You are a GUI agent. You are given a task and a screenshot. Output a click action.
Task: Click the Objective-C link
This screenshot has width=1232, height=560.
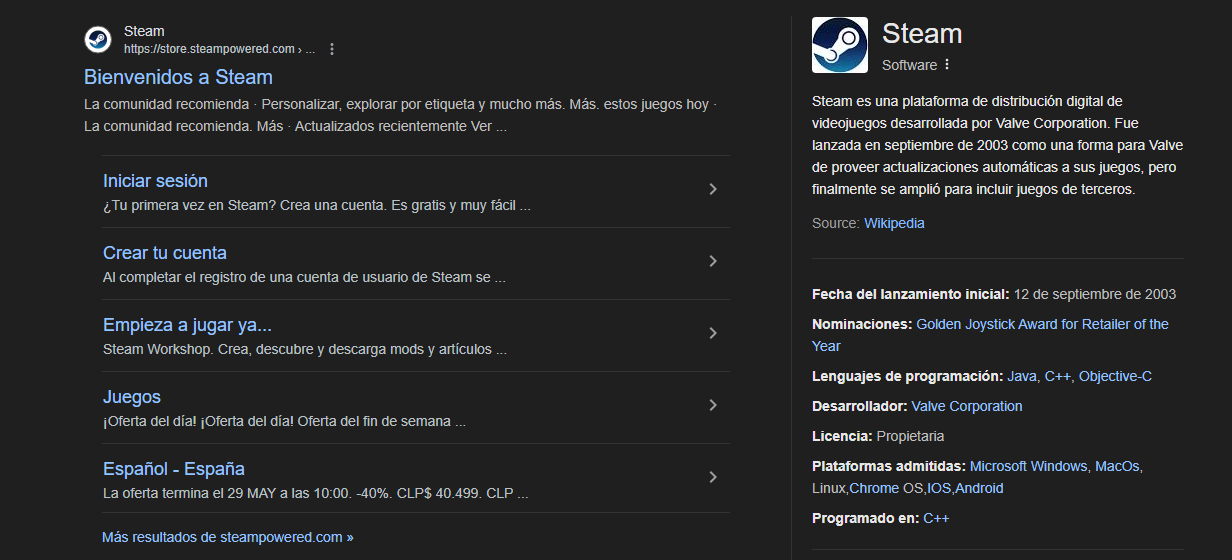pyautogui.click(x=1115, y=376)
